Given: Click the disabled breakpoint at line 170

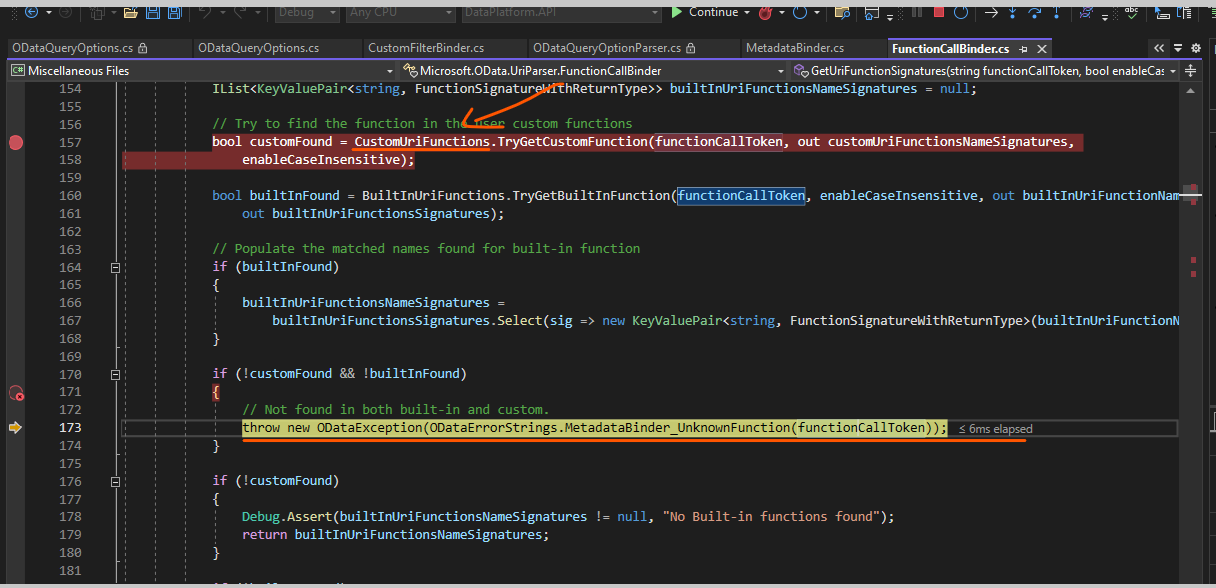Looking at the screenshot, I should (x=16, y=394).
